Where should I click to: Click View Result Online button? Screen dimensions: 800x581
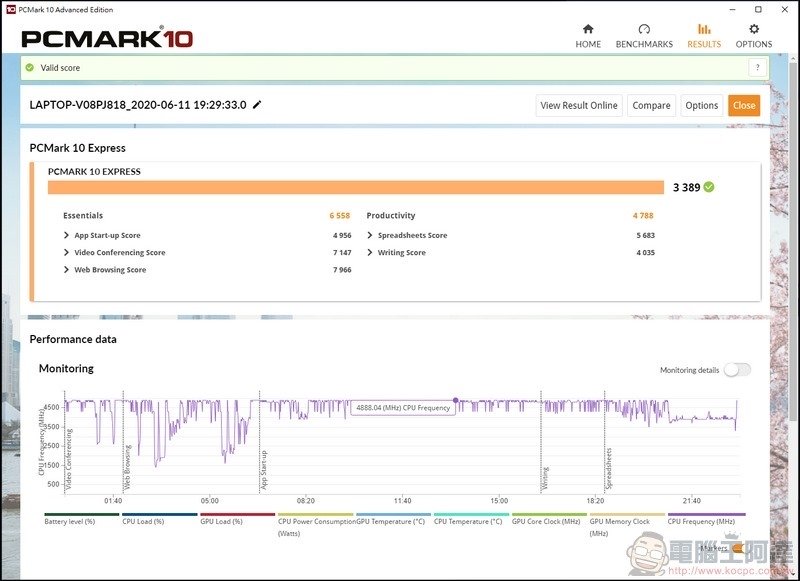pos(579,105)
